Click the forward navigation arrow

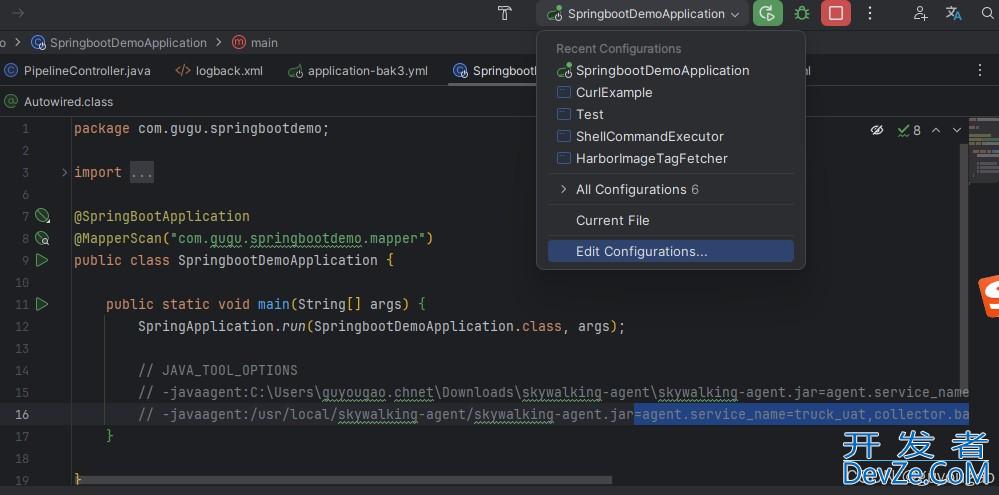point(18,13)
